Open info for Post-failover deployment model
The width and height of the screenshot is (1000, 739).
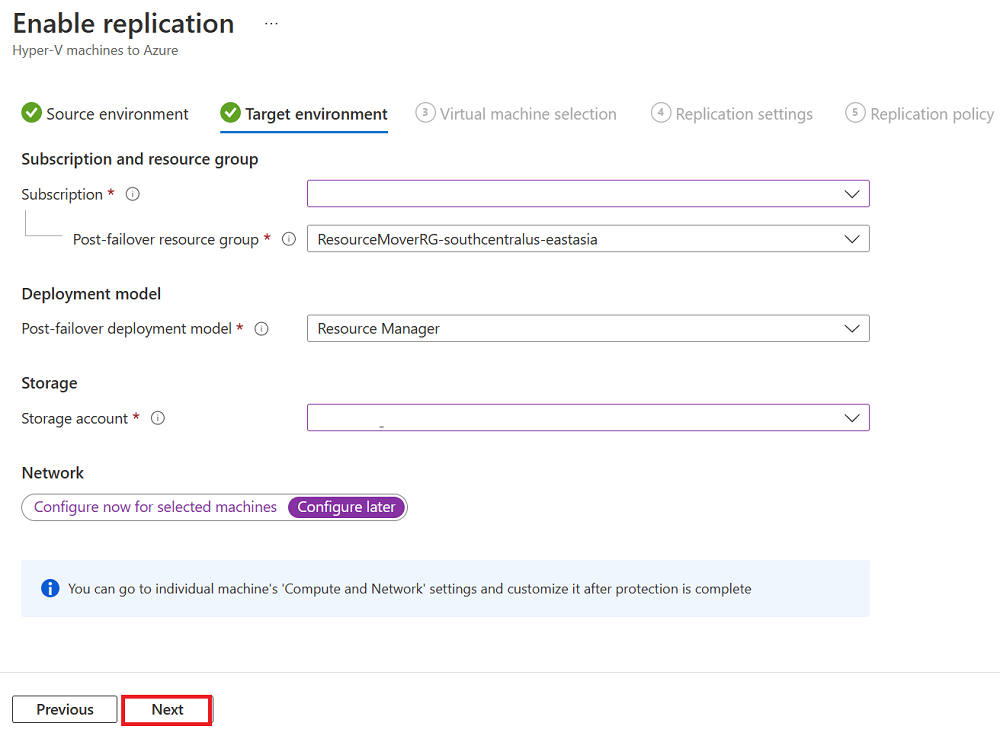point(261,328)
